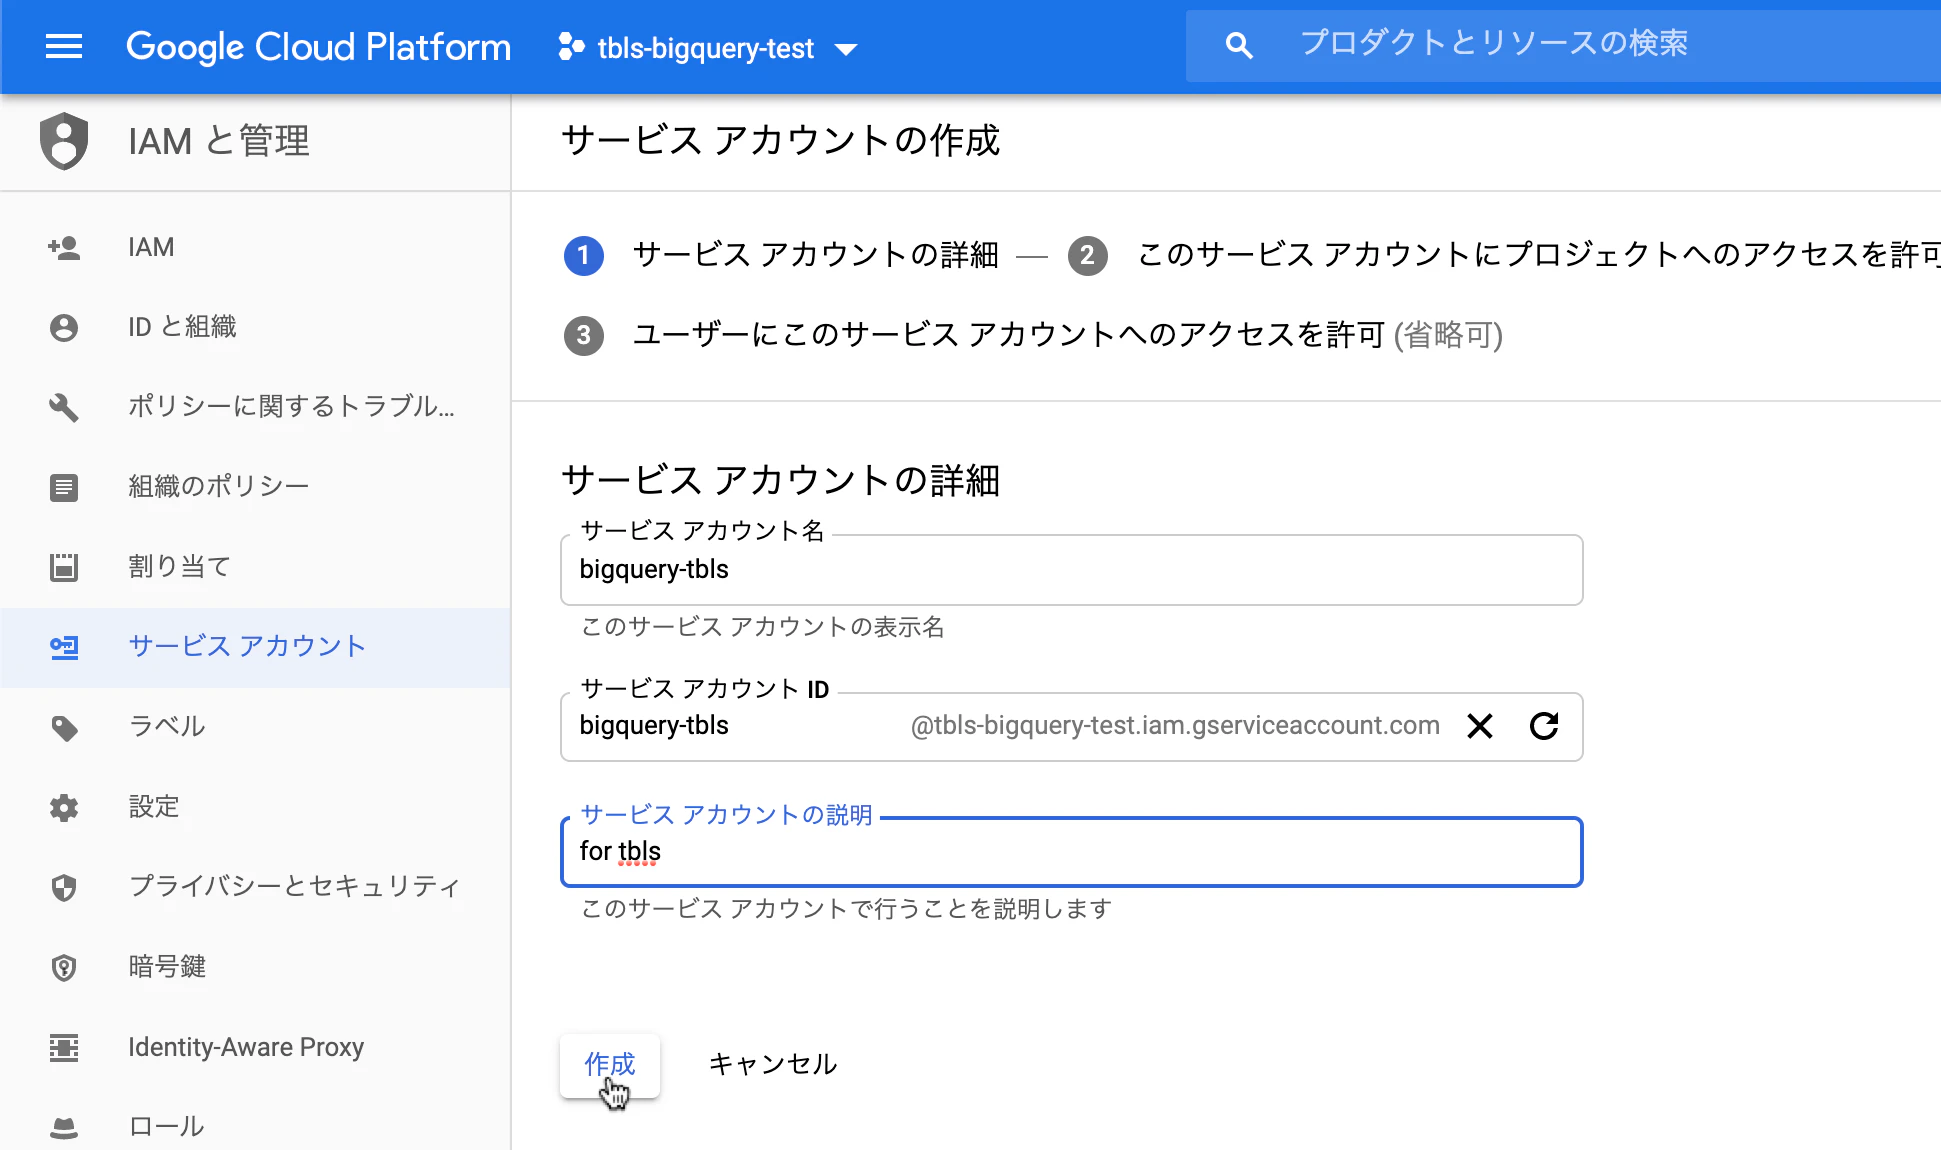Select step 1 サービス アカウントの詳細
The height and width of the screenshot is (1150, 1941).
coord(782,255)
